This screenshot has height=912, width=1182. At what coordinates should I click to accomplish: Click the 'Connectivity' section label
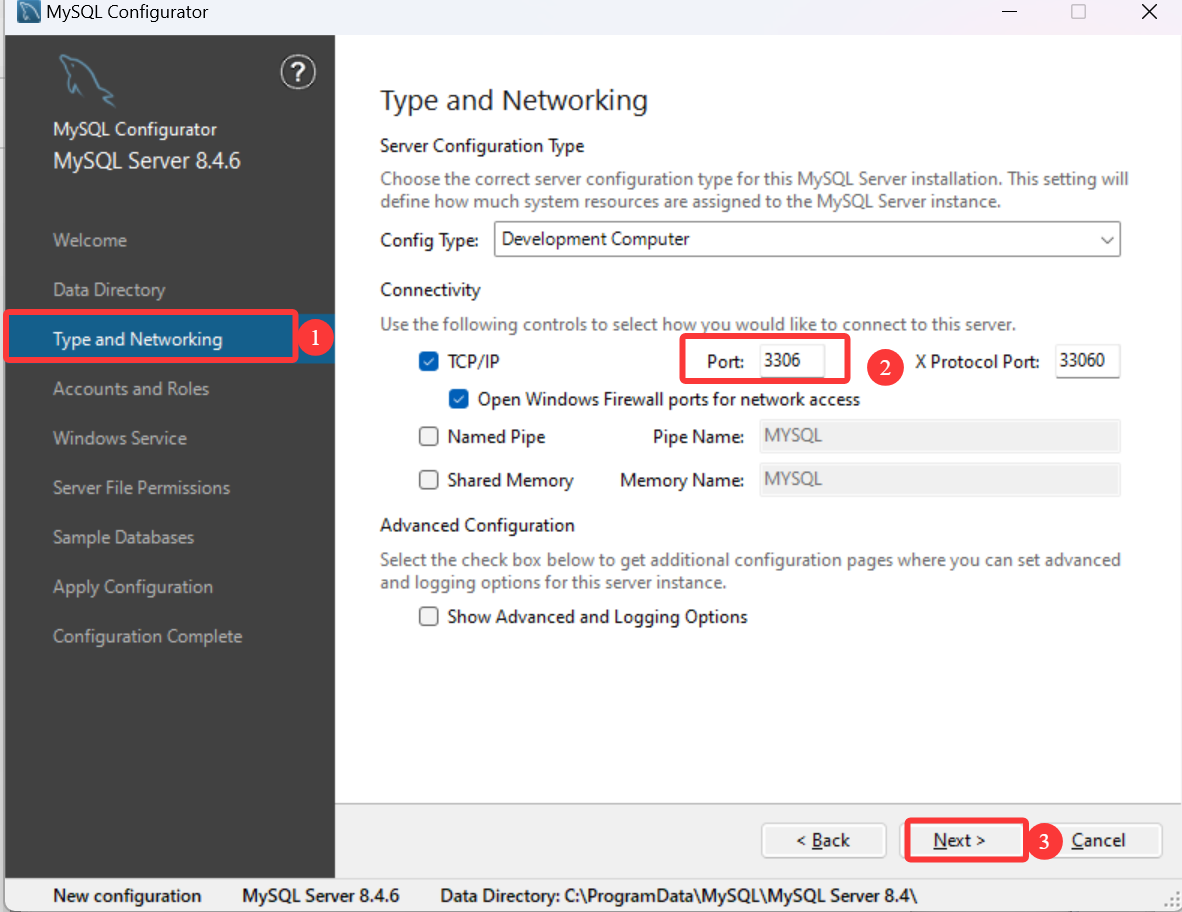pos(430,290)
